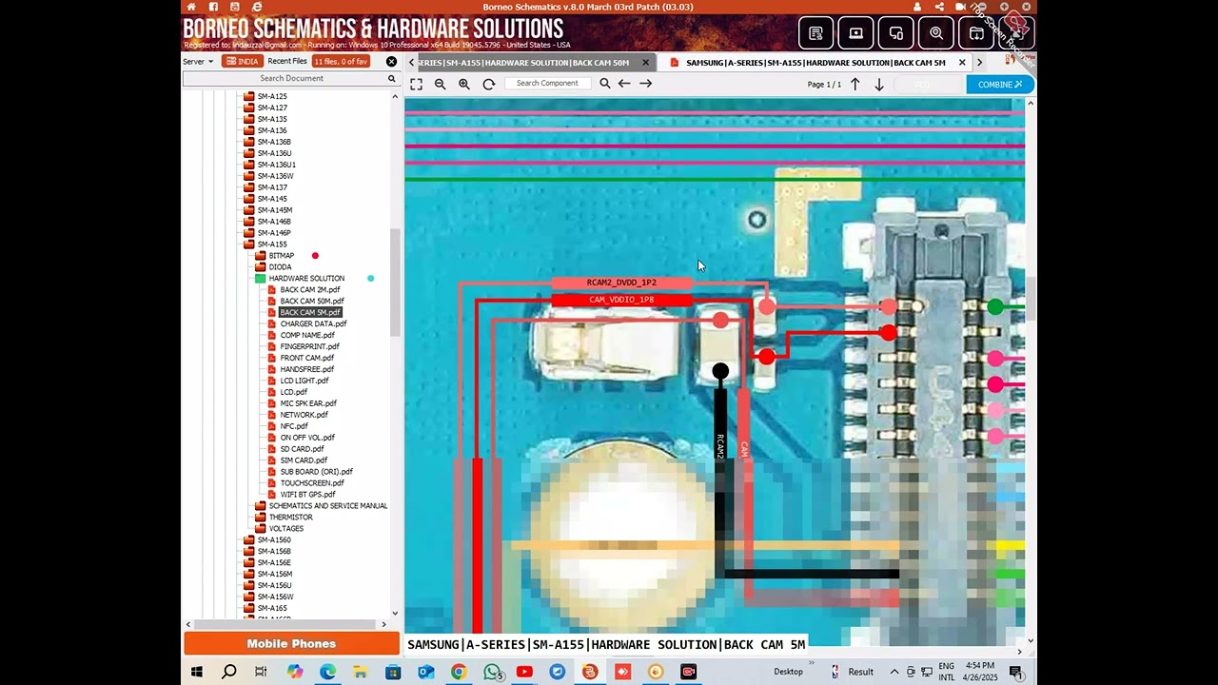Screen dimensions: 1218x685
Task: Go to next page with down arrow
Action: click(879, 85)
